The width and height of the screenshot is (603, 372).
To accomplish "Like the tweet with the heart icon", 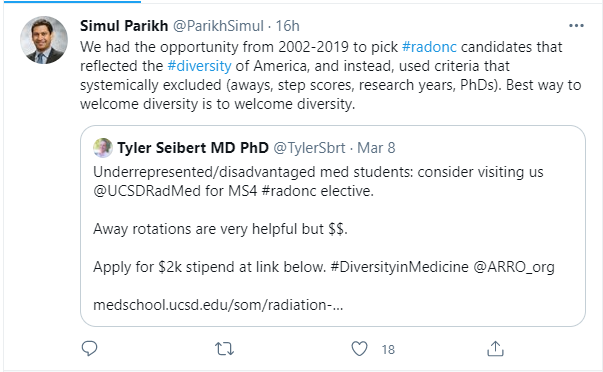I will click(x=360, y=349).
